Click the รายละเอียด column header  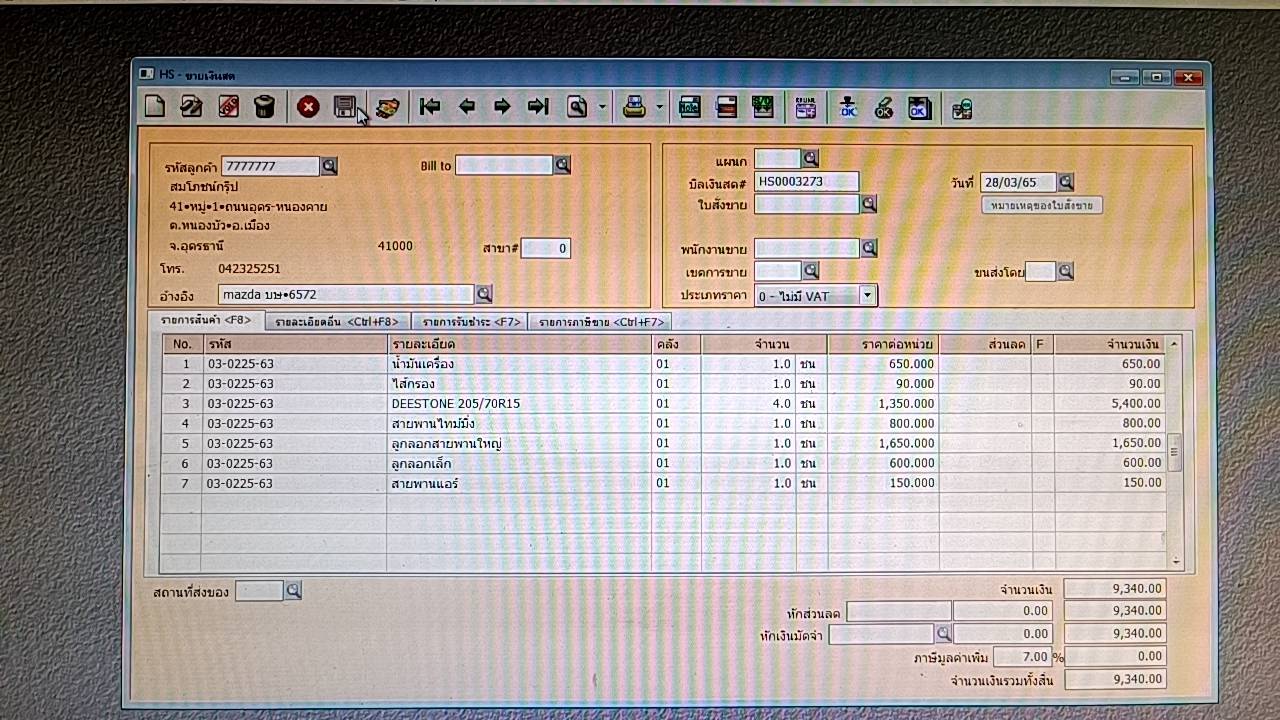(519, 344)
